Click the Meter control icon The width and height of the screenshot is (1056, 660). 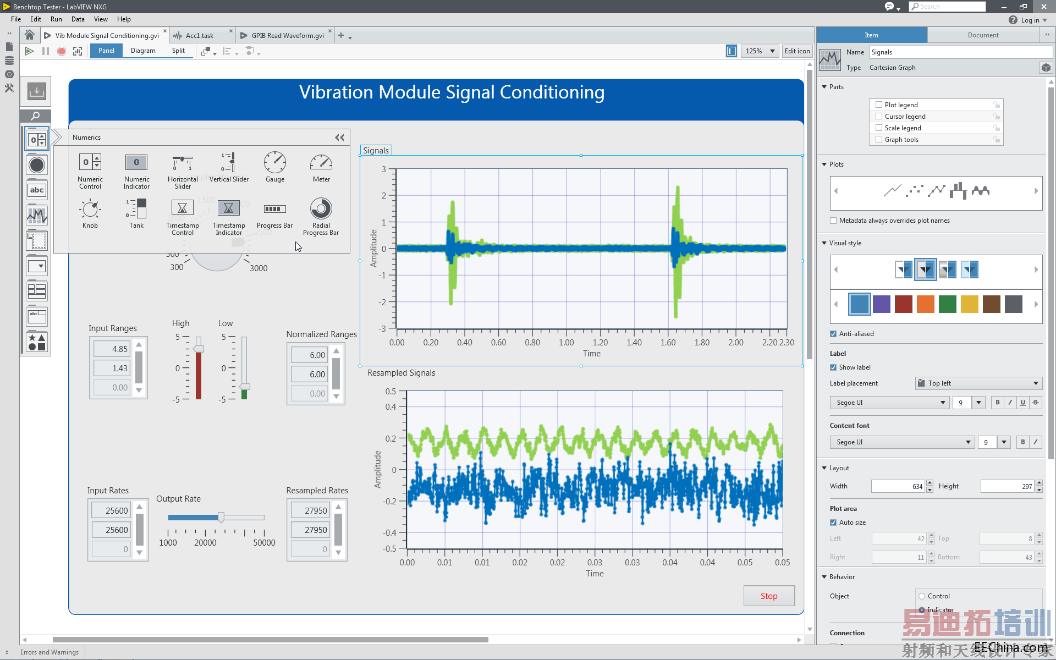pyautogui.click(x=321, y=162)
